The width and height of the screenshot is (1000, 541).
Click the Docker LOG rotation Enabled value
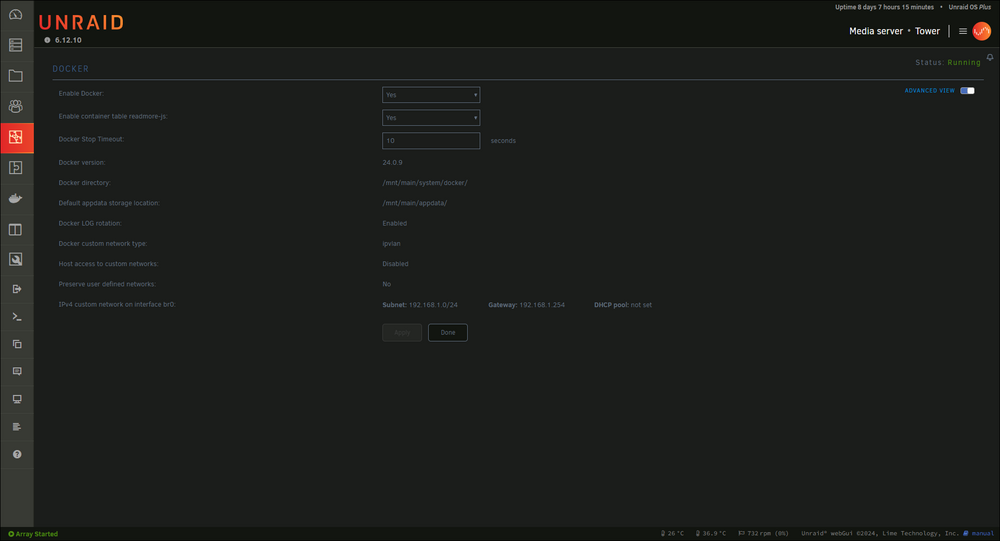pyautogui.click(x=395, y=224)
